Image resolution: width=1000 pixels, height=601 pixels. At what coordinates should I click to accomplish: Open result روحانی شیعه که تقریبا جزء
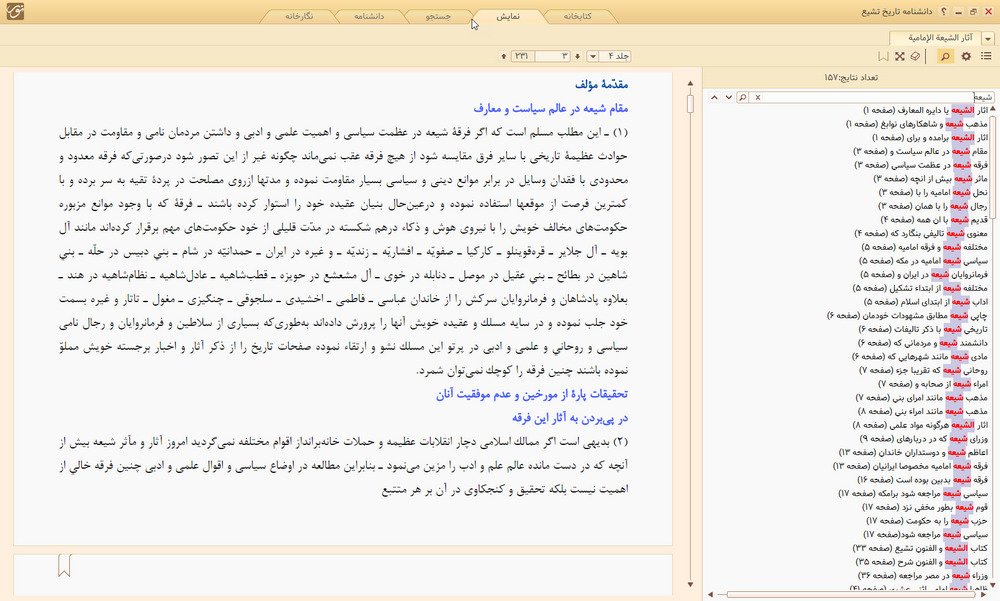(x=923, y=371)
